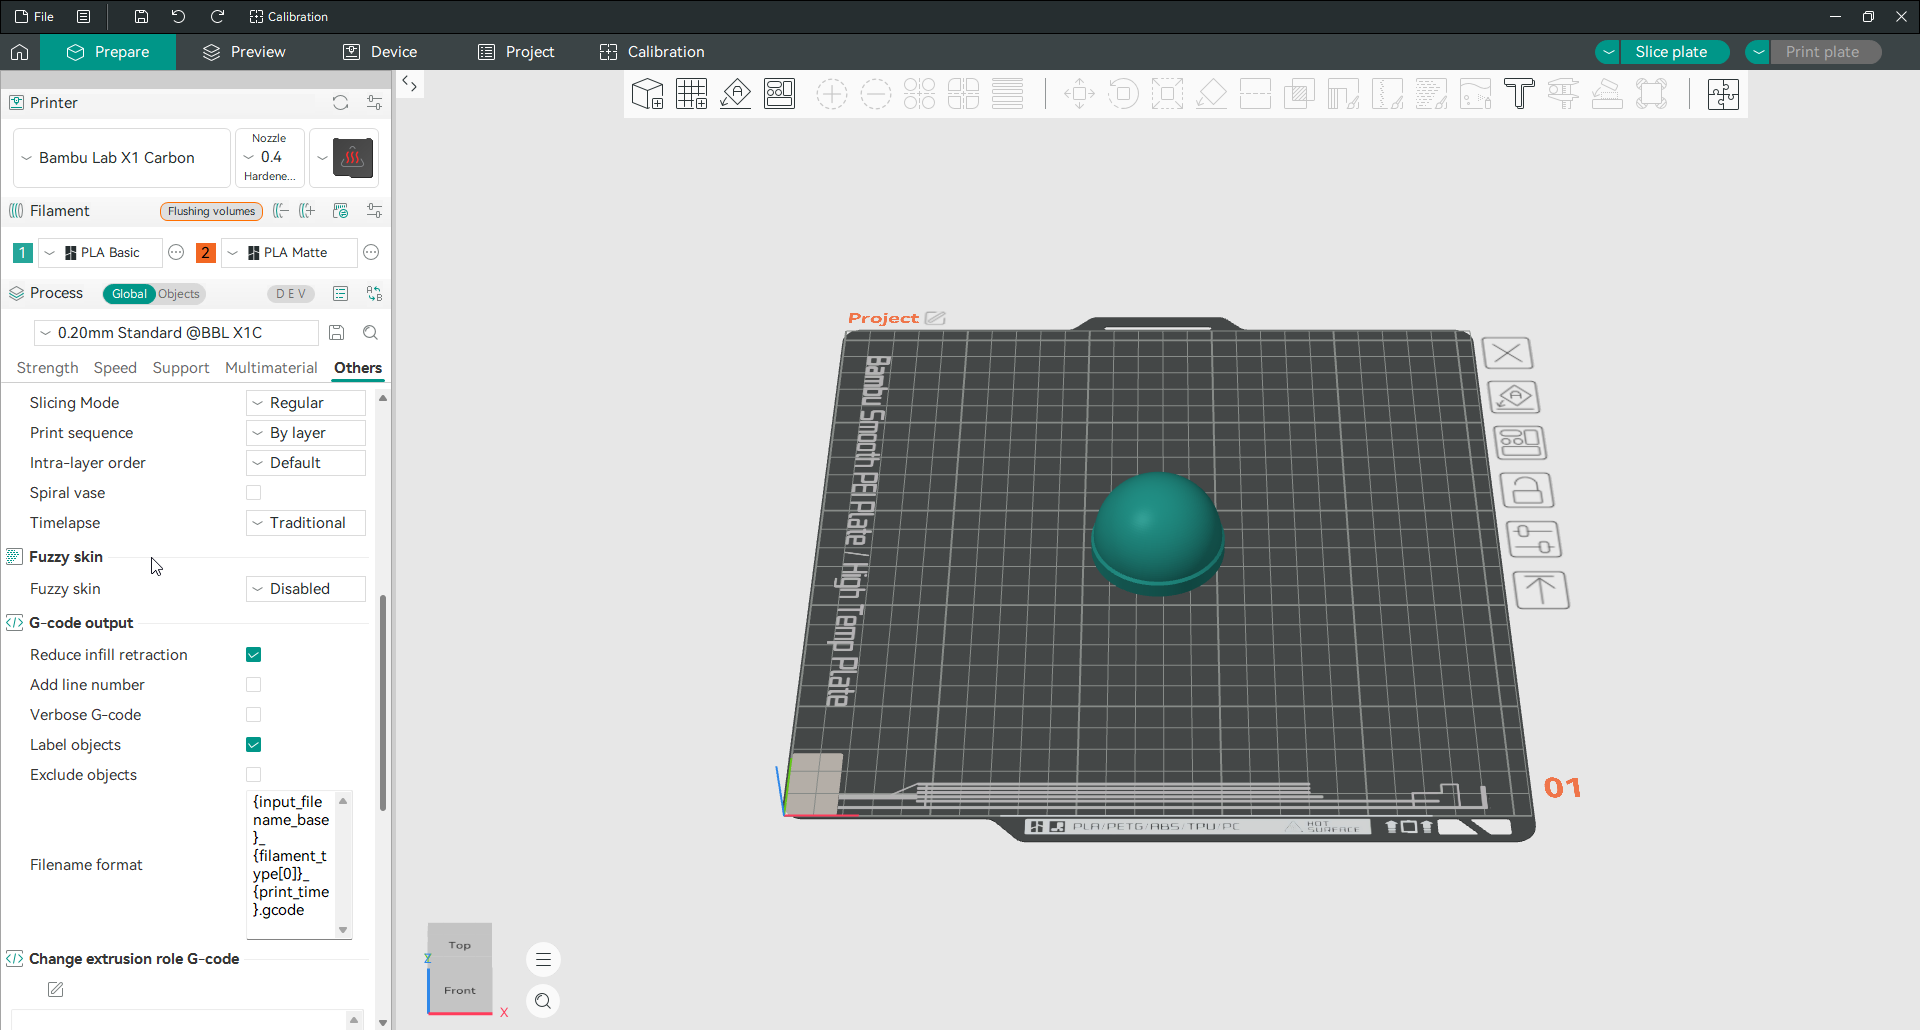Click the printer refresh sync icon
This screenshot has height=1030, width=1920.
click(x=340, y=103)
